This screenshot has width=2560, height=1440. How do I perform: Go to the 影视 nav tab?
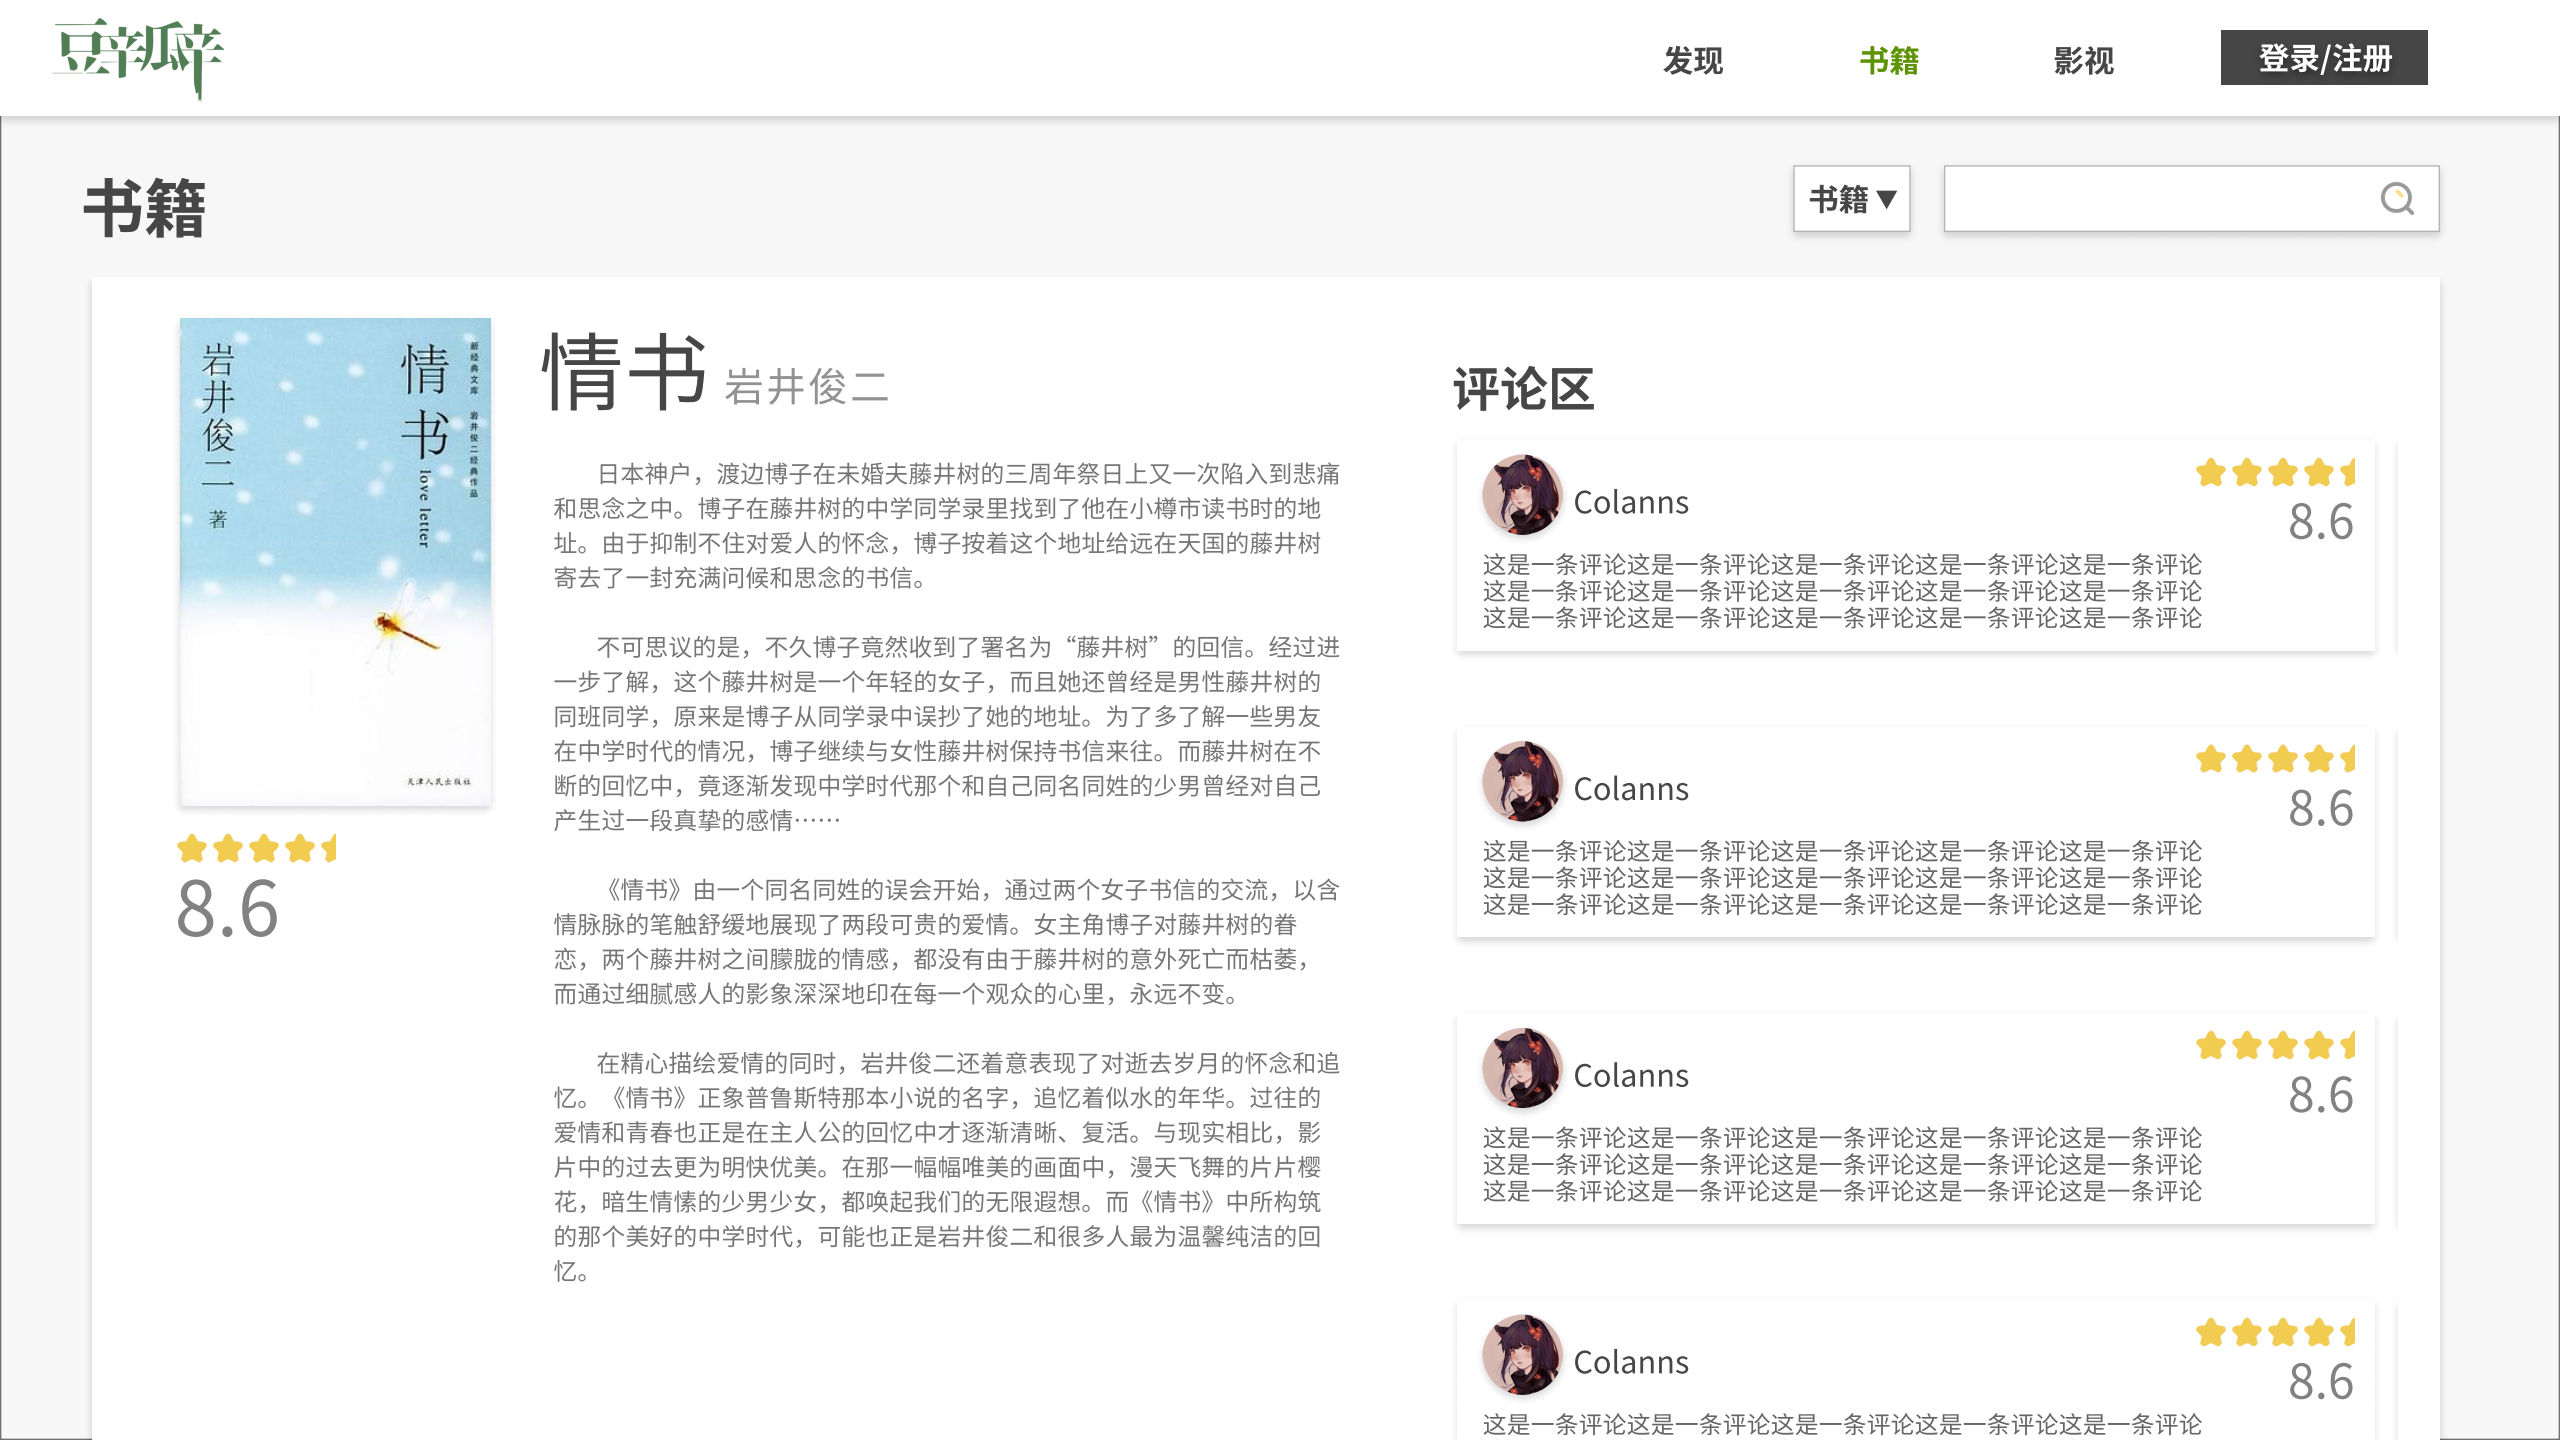pyautogui.click(x=2083, y=60)
